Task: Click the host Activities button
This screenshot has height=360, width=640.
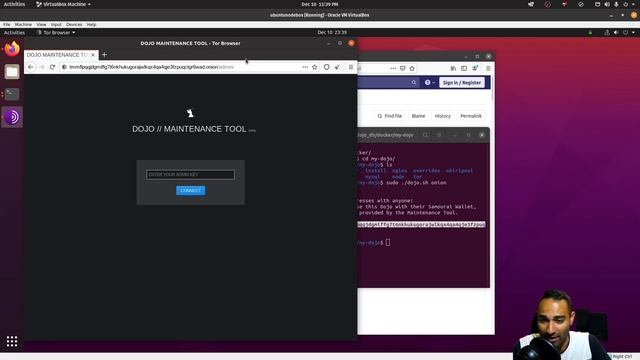Action: tap(14, 4)
